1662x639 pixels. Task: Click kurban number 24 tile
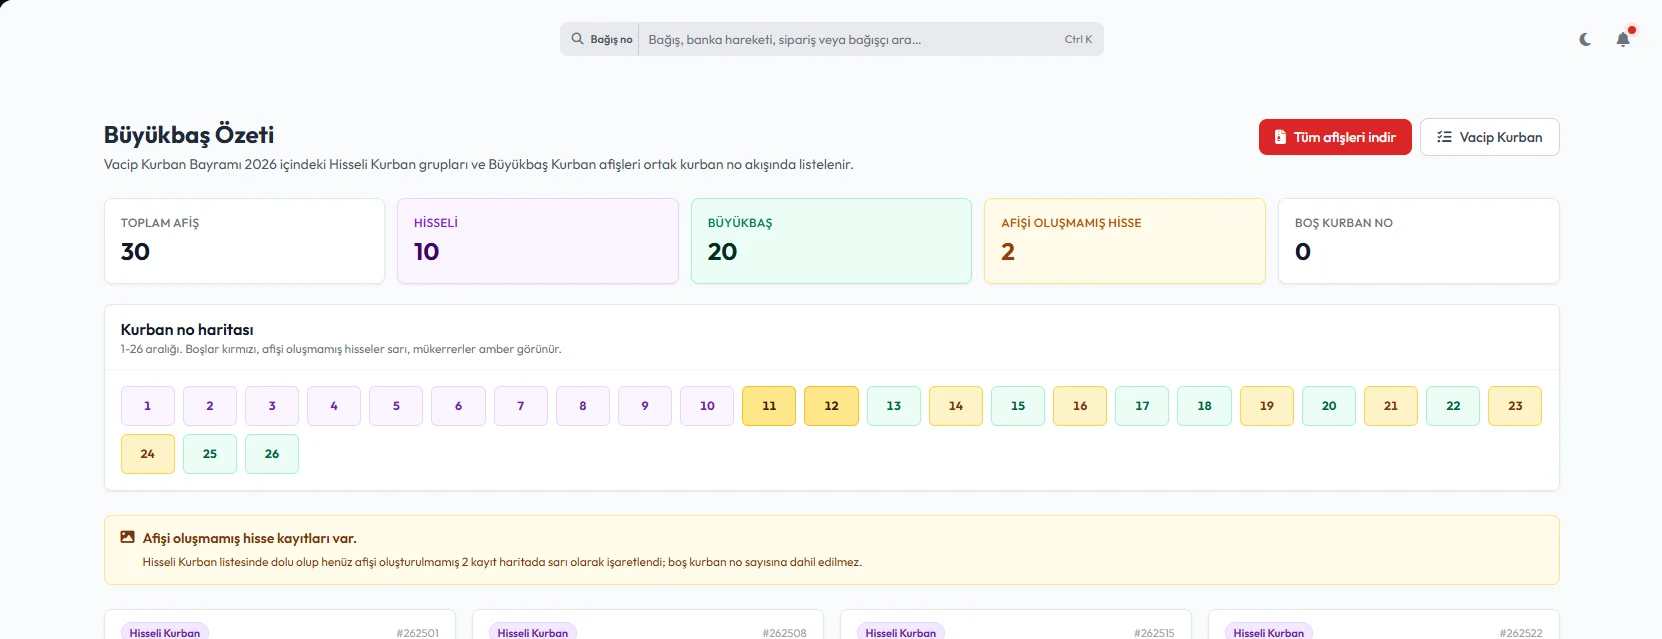point(148,454)
